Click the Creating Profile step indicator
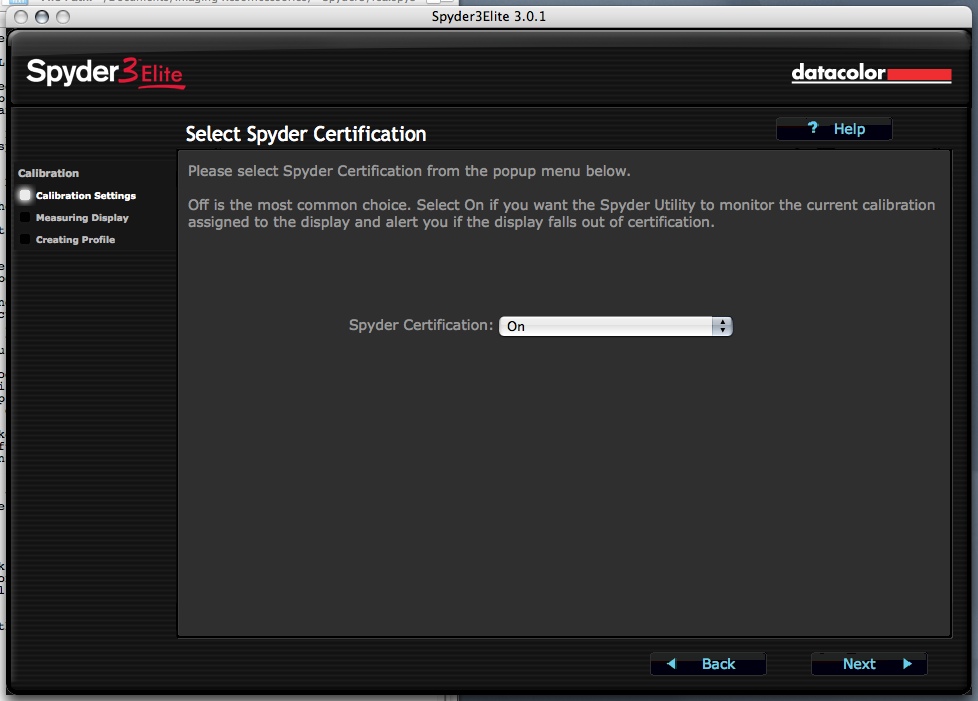The width and height of the screenshot is (978, 701). click(x=25, y=240)
